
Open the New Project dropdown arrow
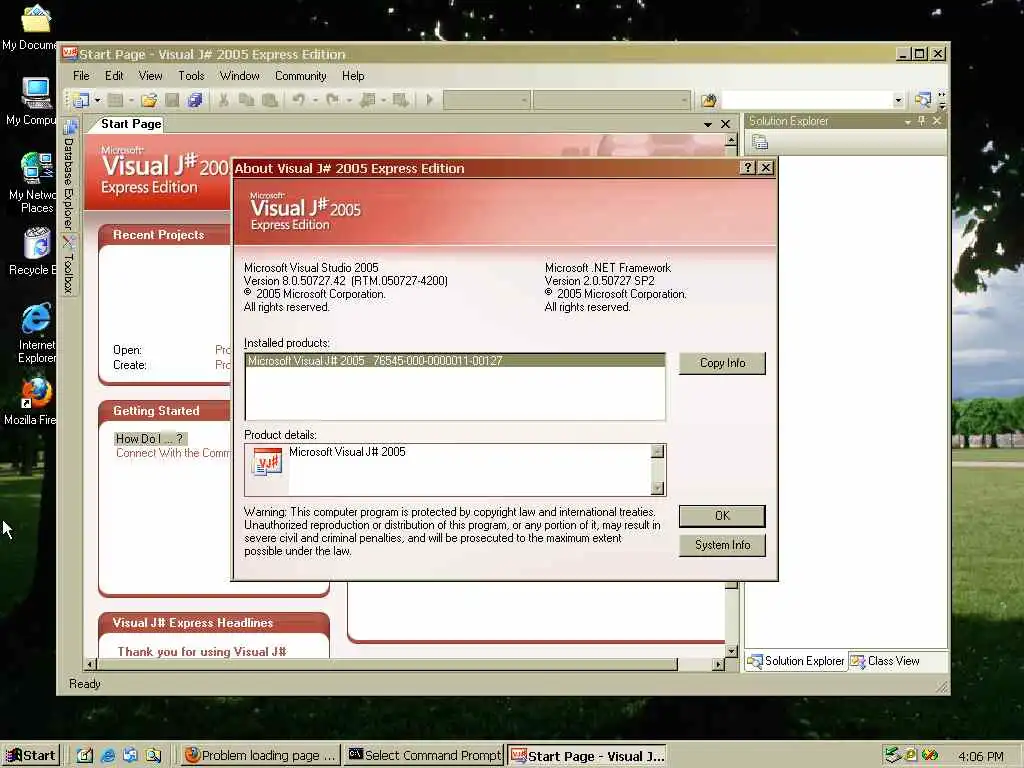pyautogui.click(x=97, y=100)
